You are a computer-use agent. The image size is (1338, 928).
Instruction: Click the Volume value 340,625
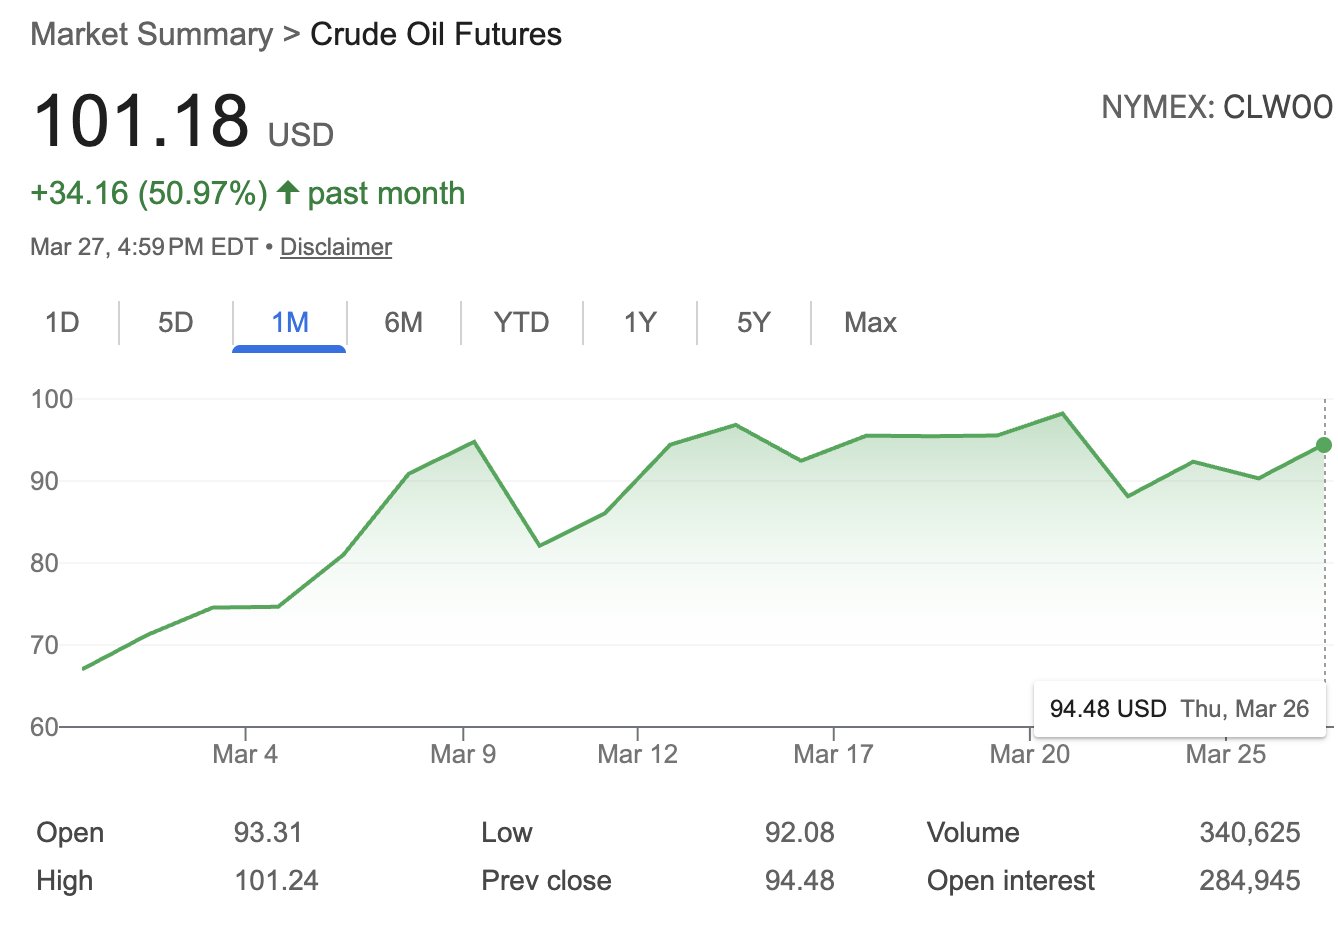tap(1250, 832)
